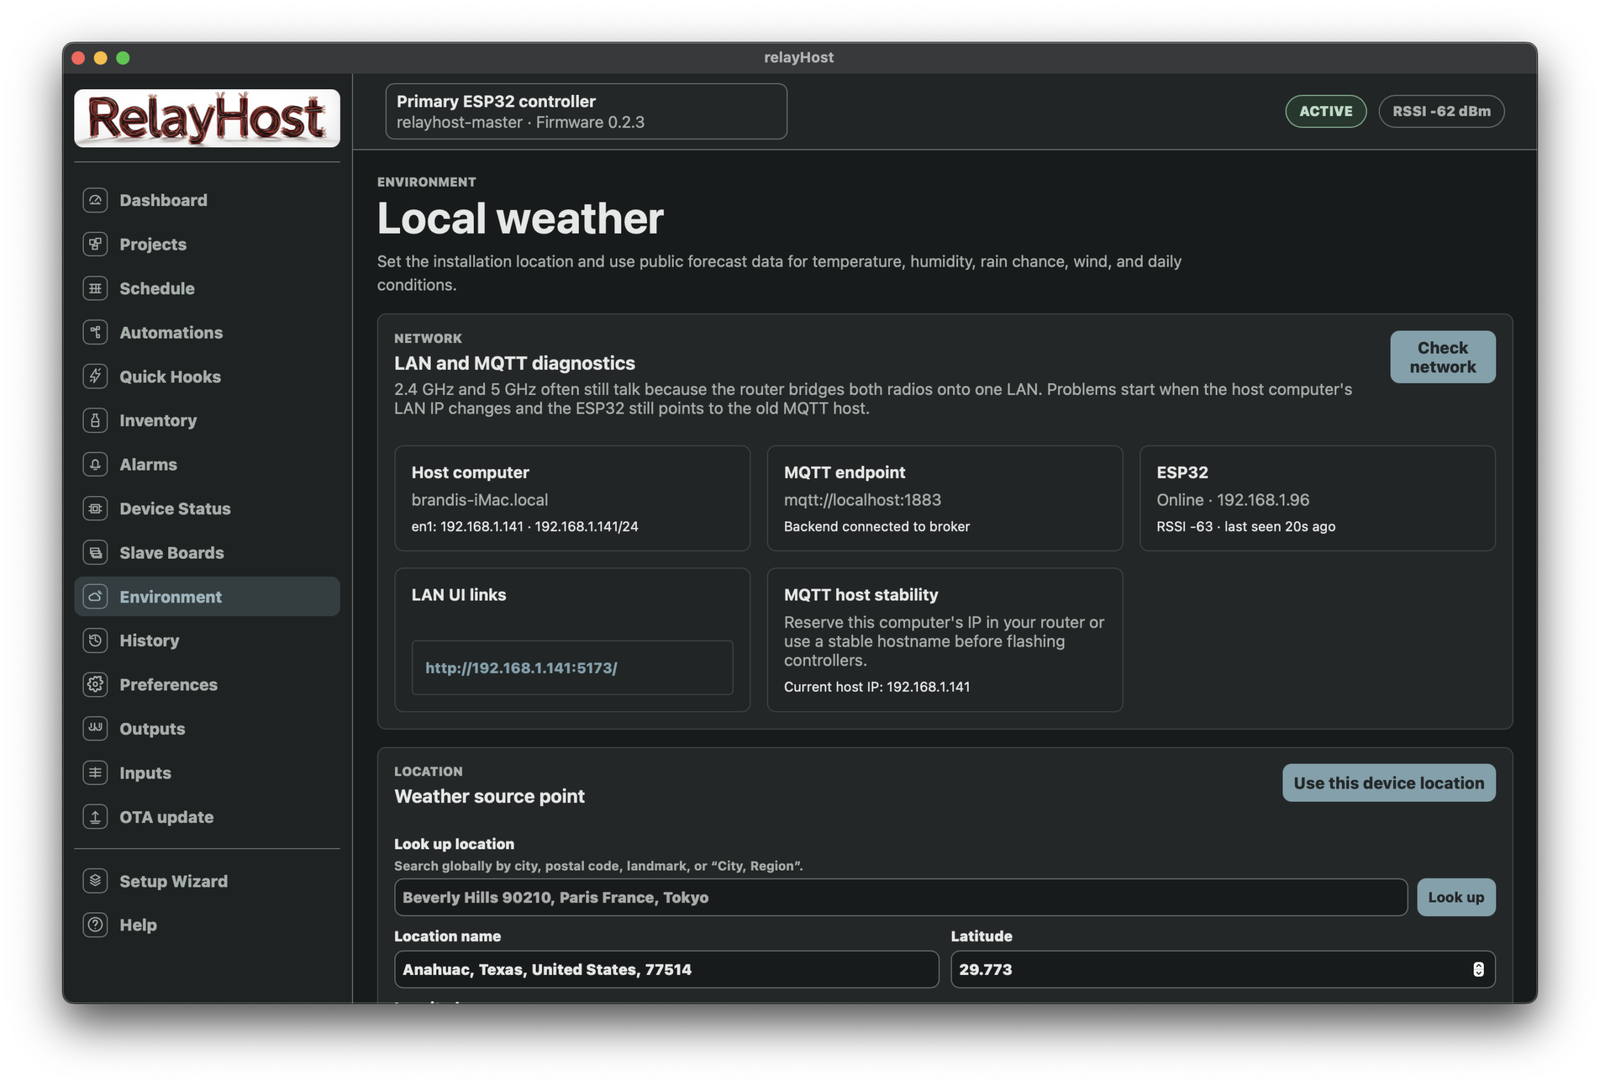Click the Schedule grid icon
The image size is (1600, 1086).
coord(95,288)
